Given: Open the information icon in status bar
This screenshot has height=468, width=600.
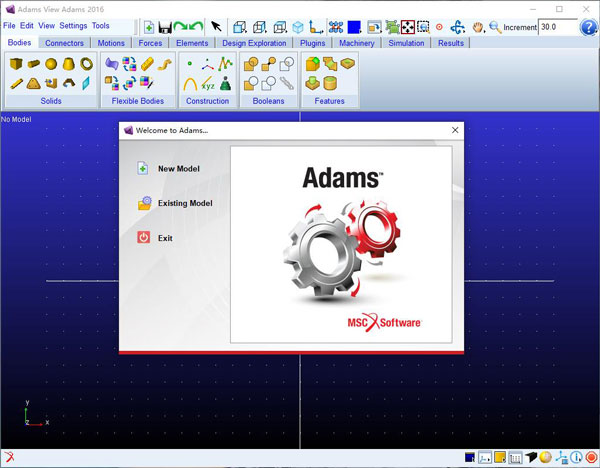Looking at the screenshot, I should coord(576,457).
